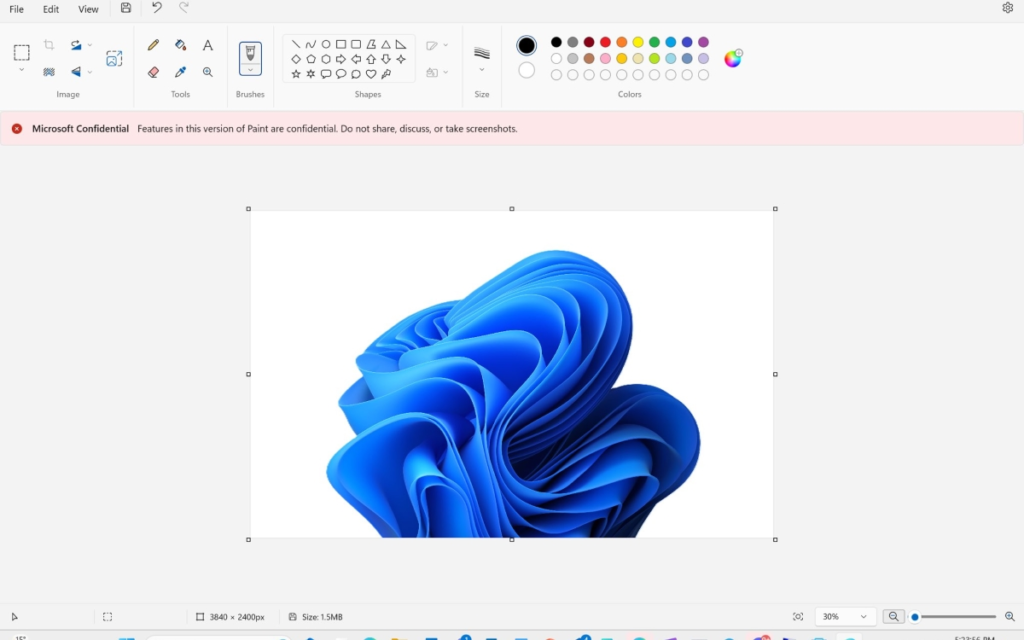This screenshot has width=1024, height=640.
Task: Expand the Brushes dropdown chevron
Action: [x=250, y=70]
